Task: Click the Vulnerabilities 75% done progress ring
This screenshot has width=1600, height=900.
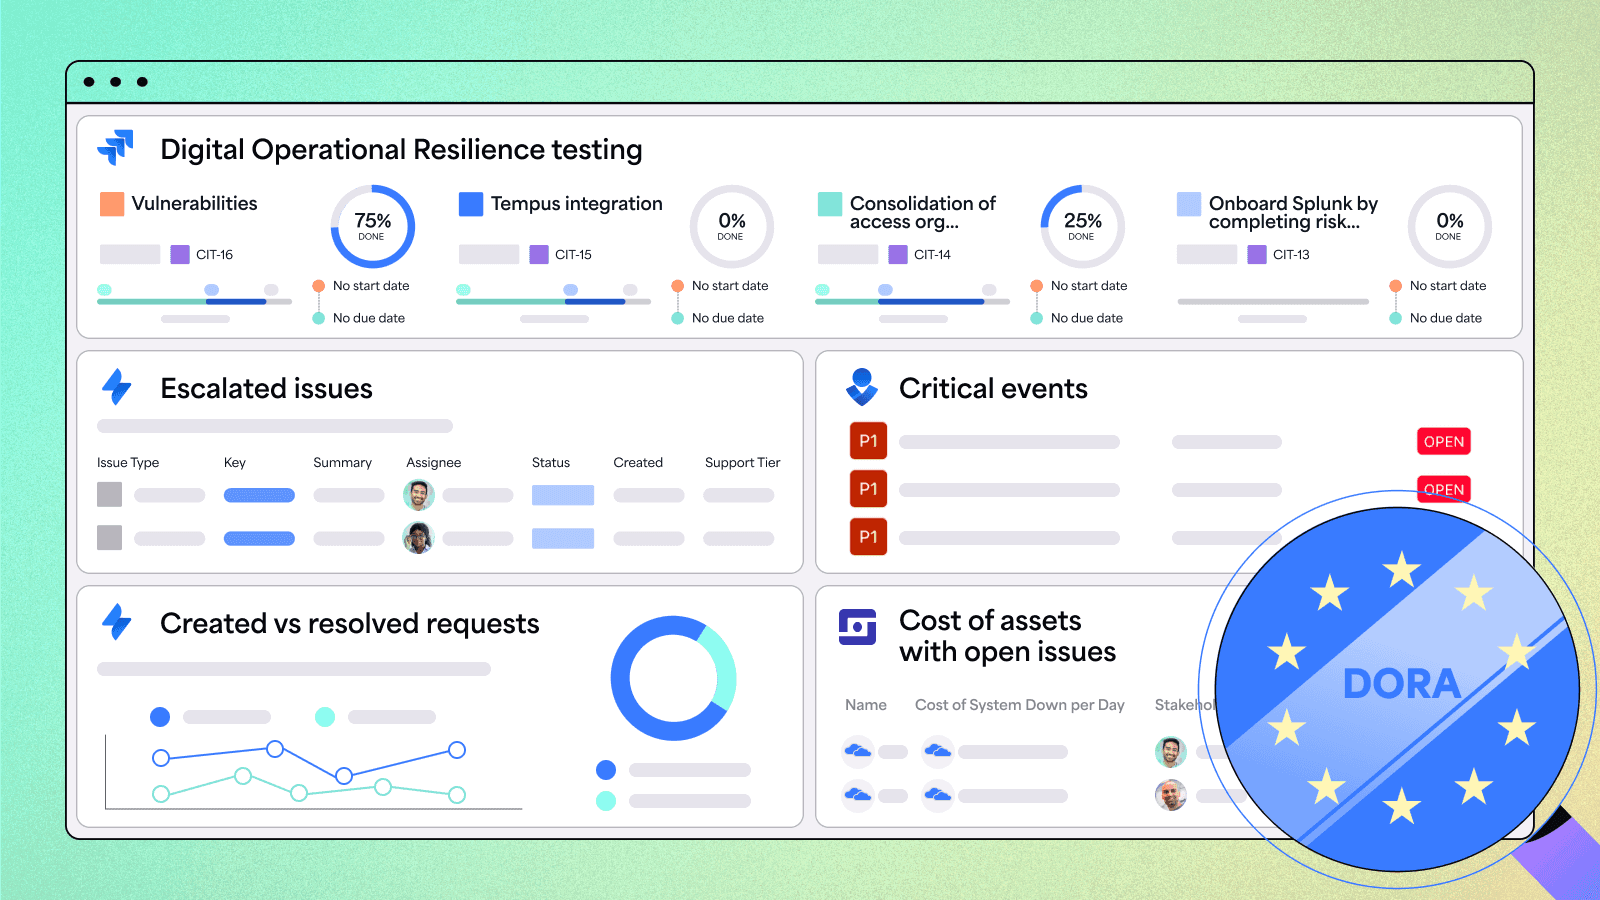Action: (372, 226)
